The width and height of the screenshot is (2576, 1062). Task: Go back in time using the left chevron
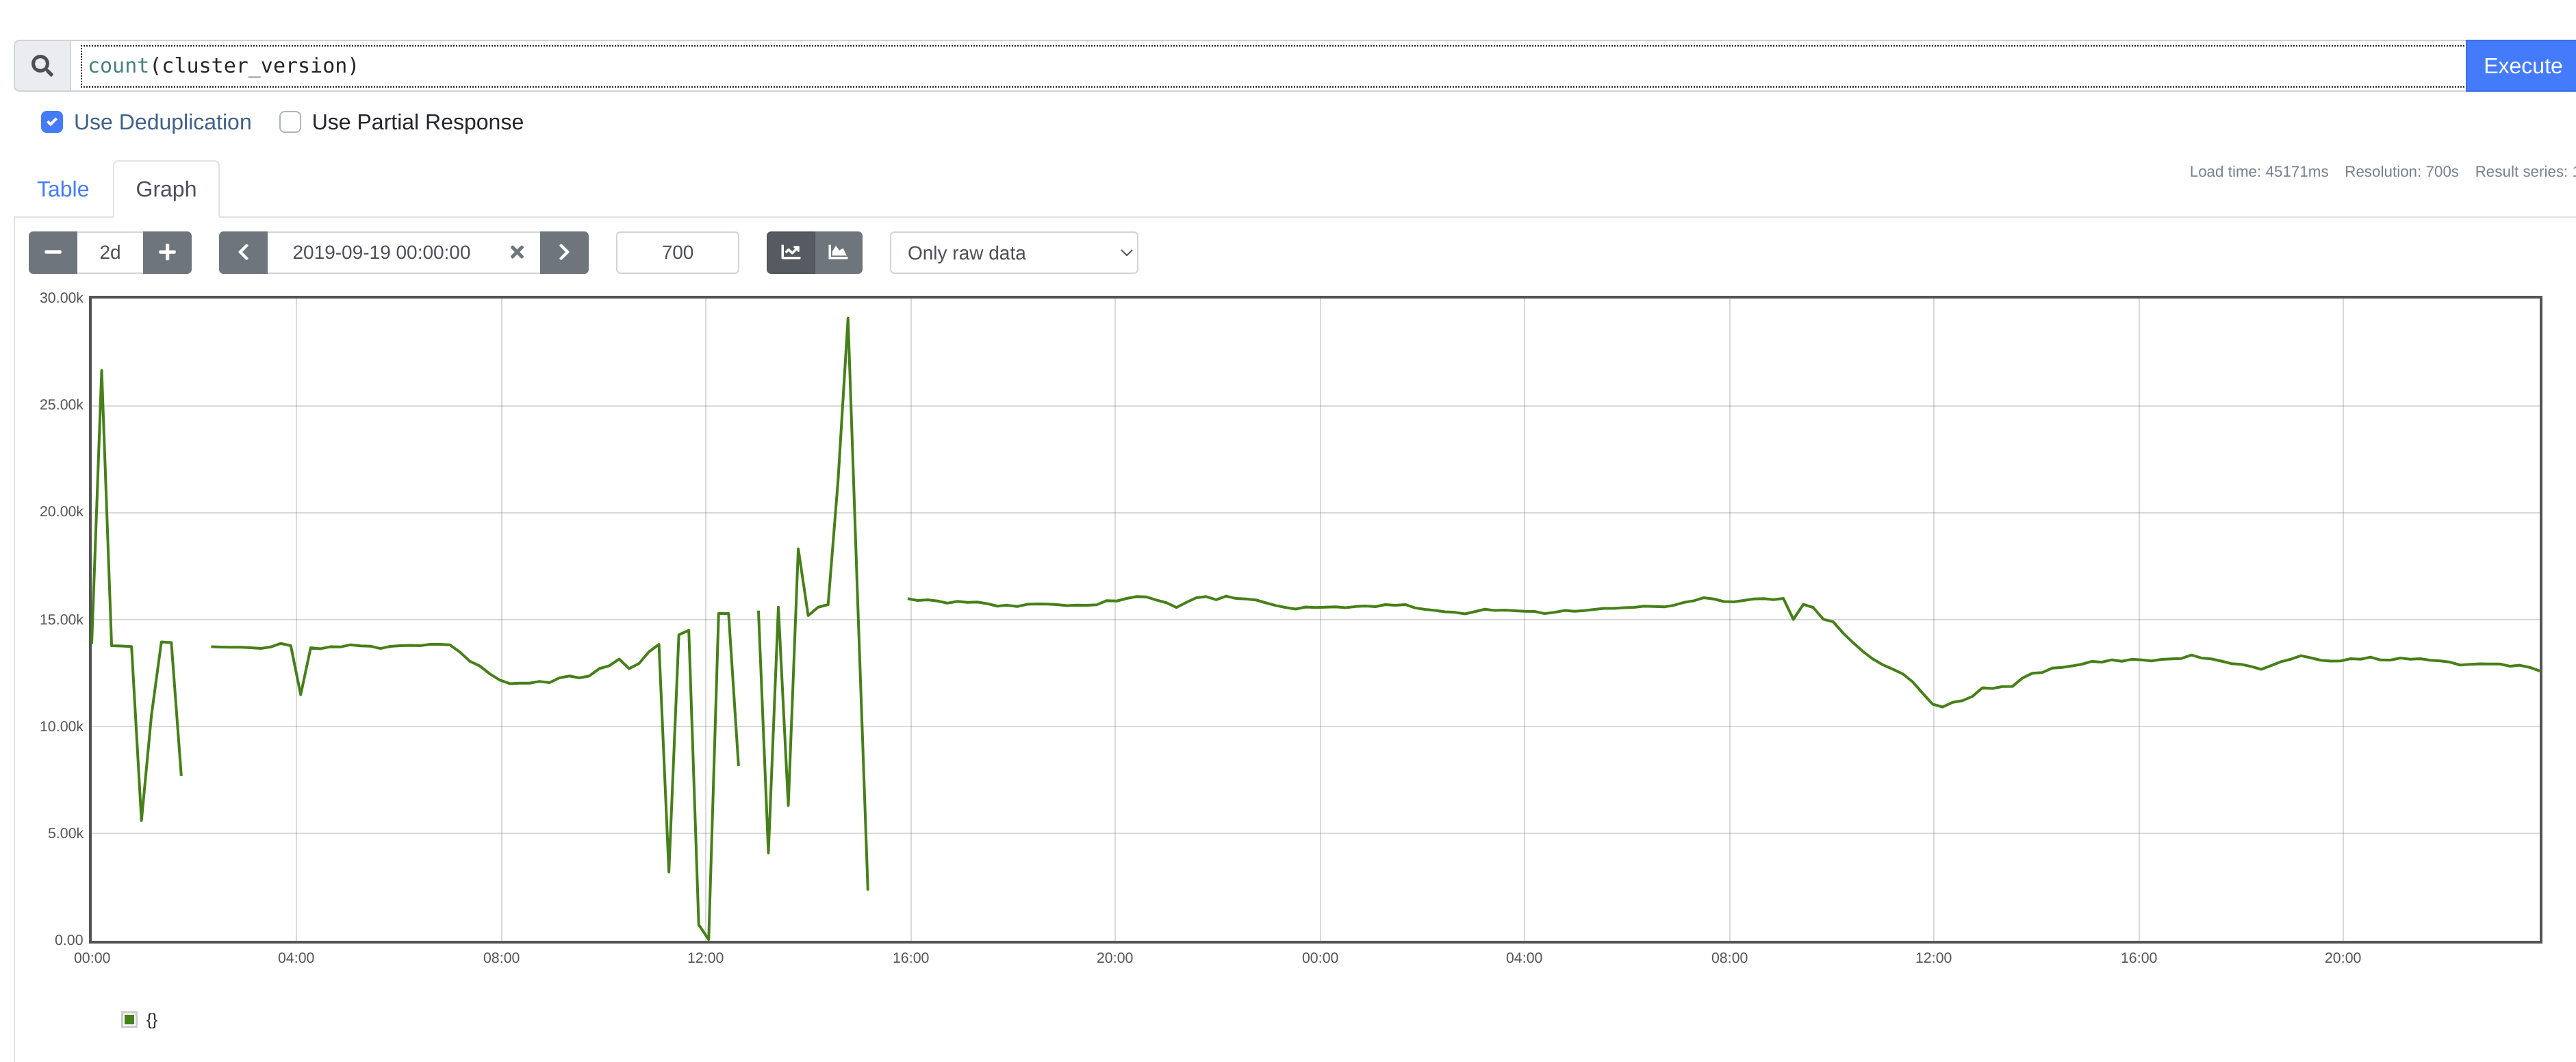(243, 252)
